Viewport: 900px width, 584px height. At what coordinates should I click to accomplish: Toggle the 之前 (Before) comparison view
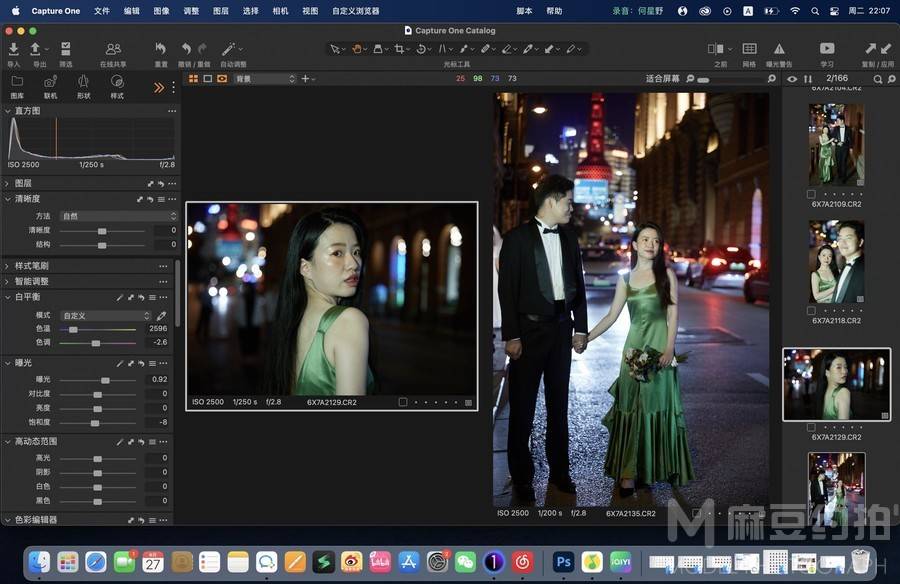point(715,49)
